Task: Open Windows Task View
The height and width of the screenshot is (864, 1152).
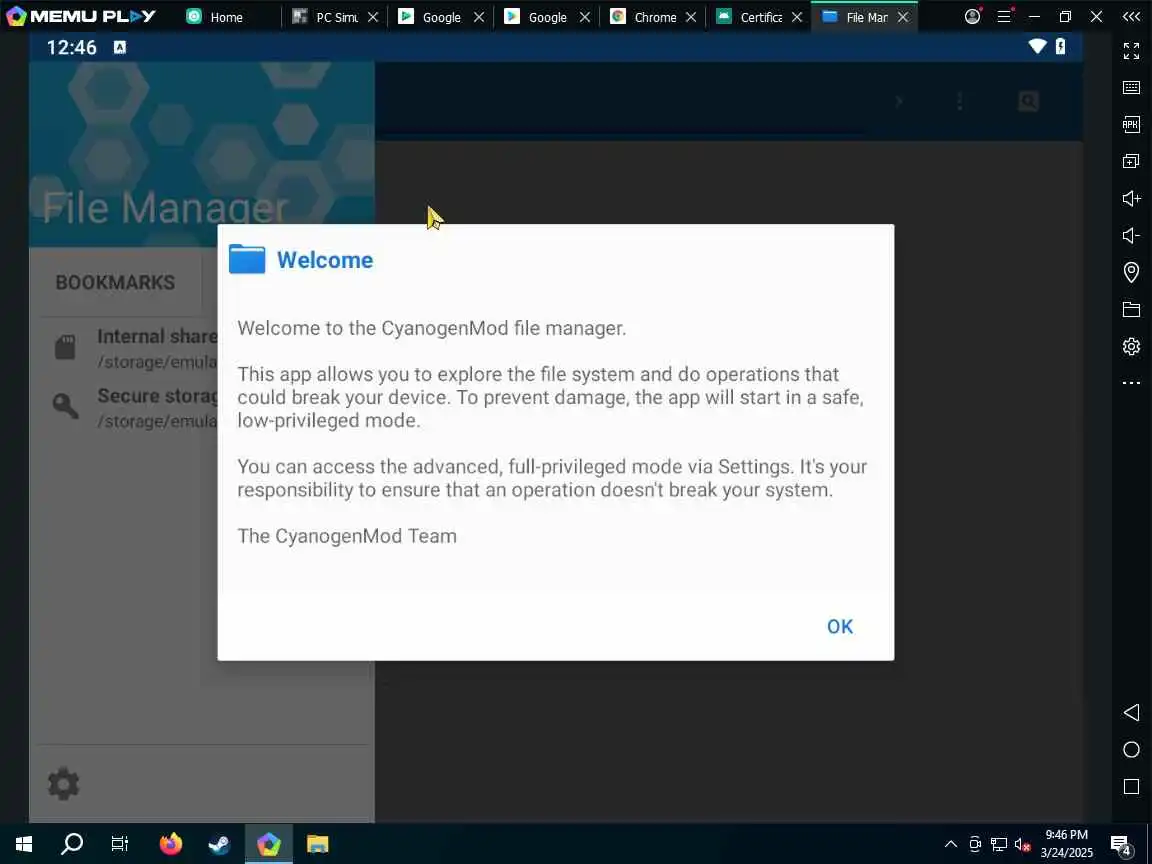Action: click(120, 844)
